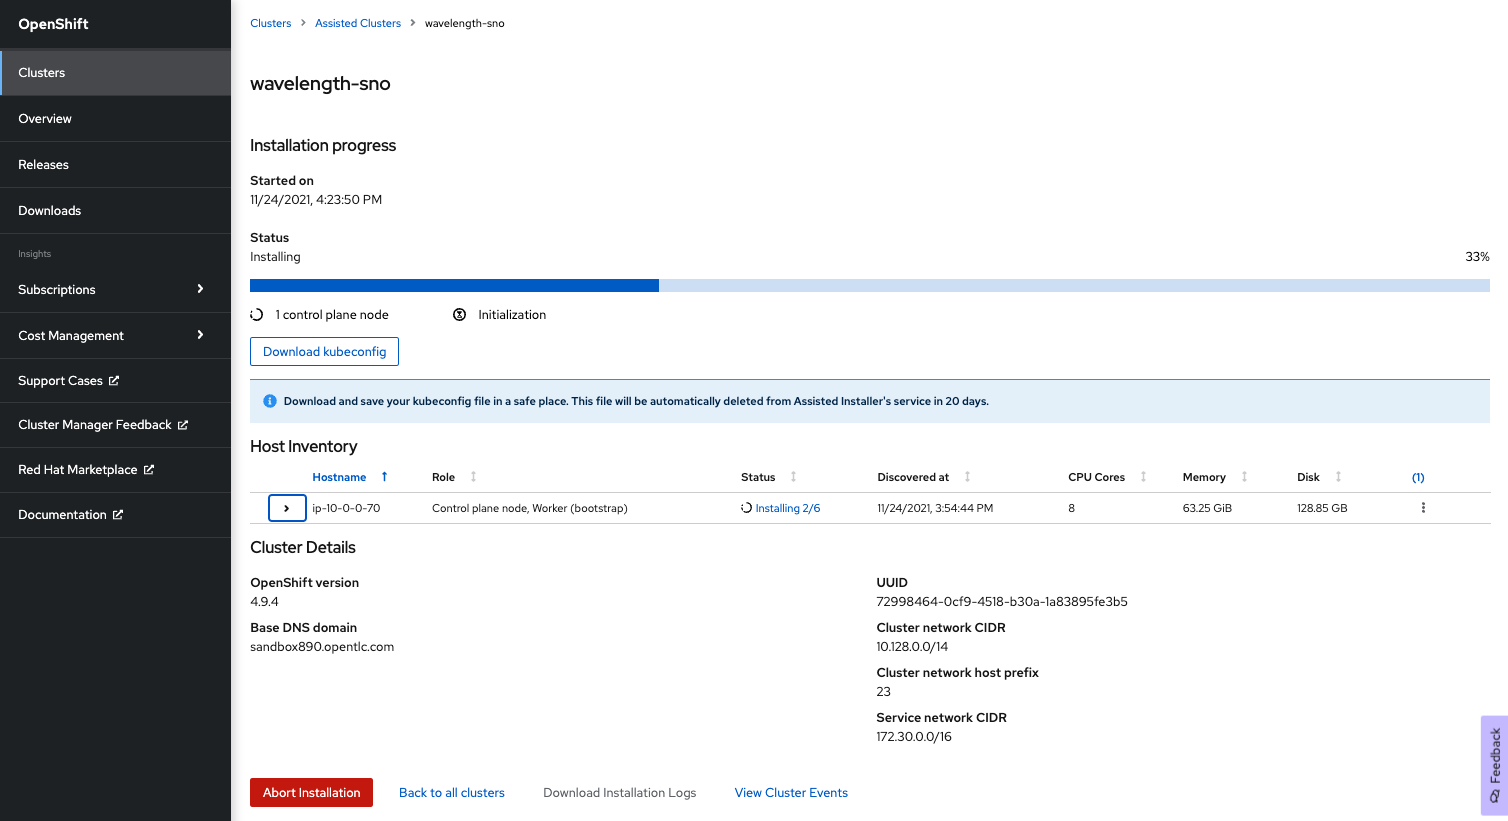Click the hostname ip-10-0-0-70 cell
Image resolution: width=1508 pixels, height=821 pixels.
(346, 508)
